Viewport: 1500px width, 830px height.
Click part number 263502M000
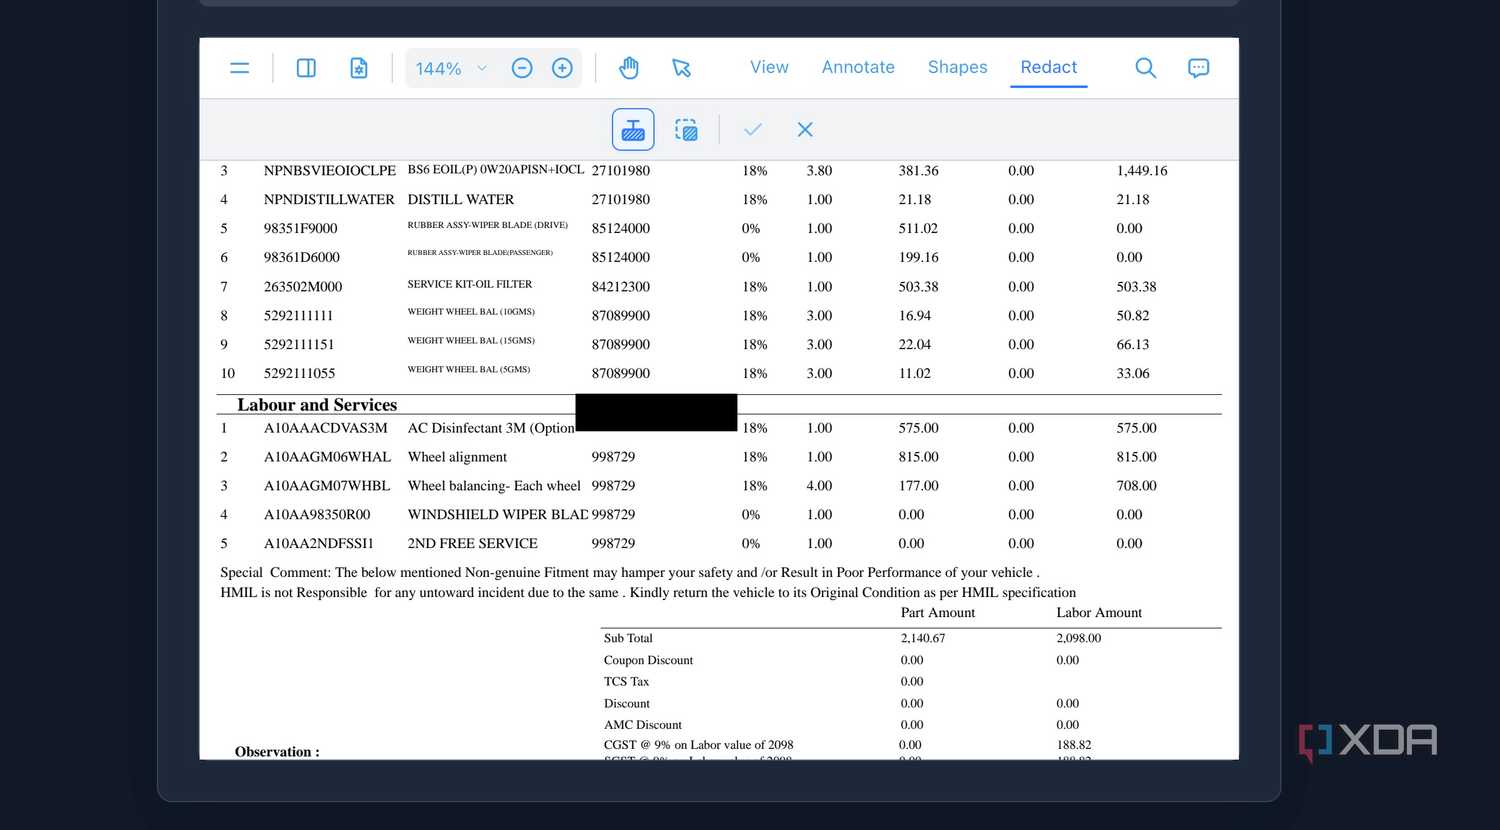pyautogui.click(x=303, y=287)
